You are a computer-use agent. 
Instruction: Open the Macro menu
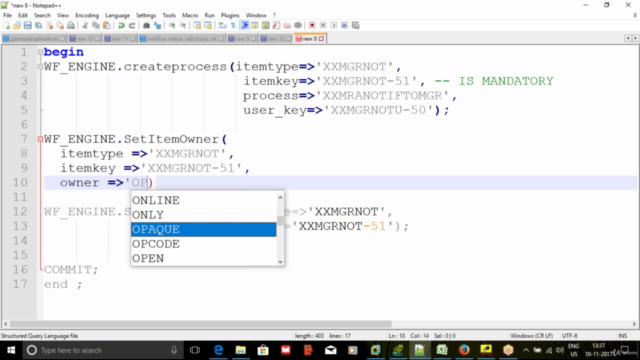190,15
